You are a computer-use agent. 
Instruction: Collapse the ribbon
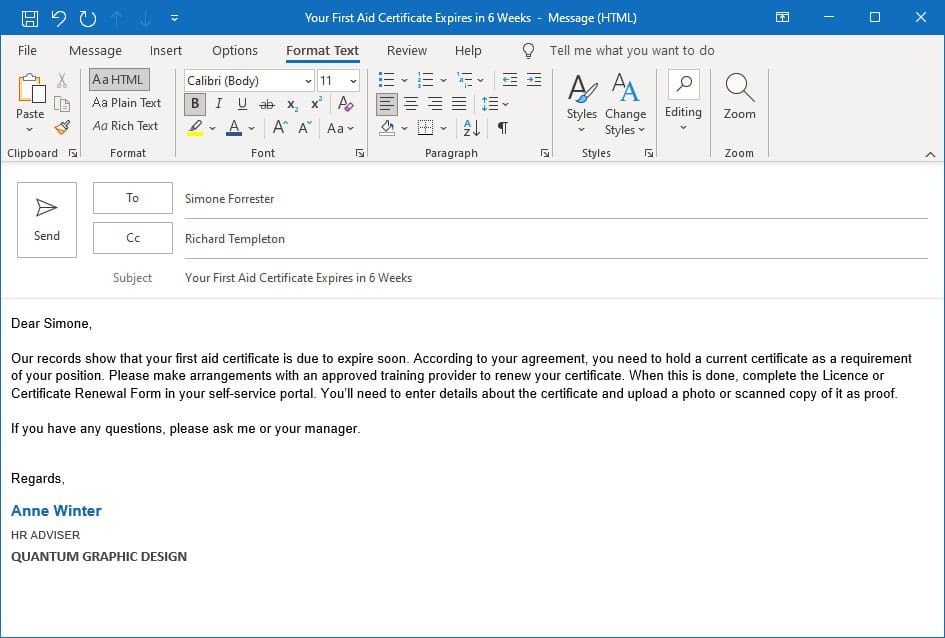[x=930, y=155]
